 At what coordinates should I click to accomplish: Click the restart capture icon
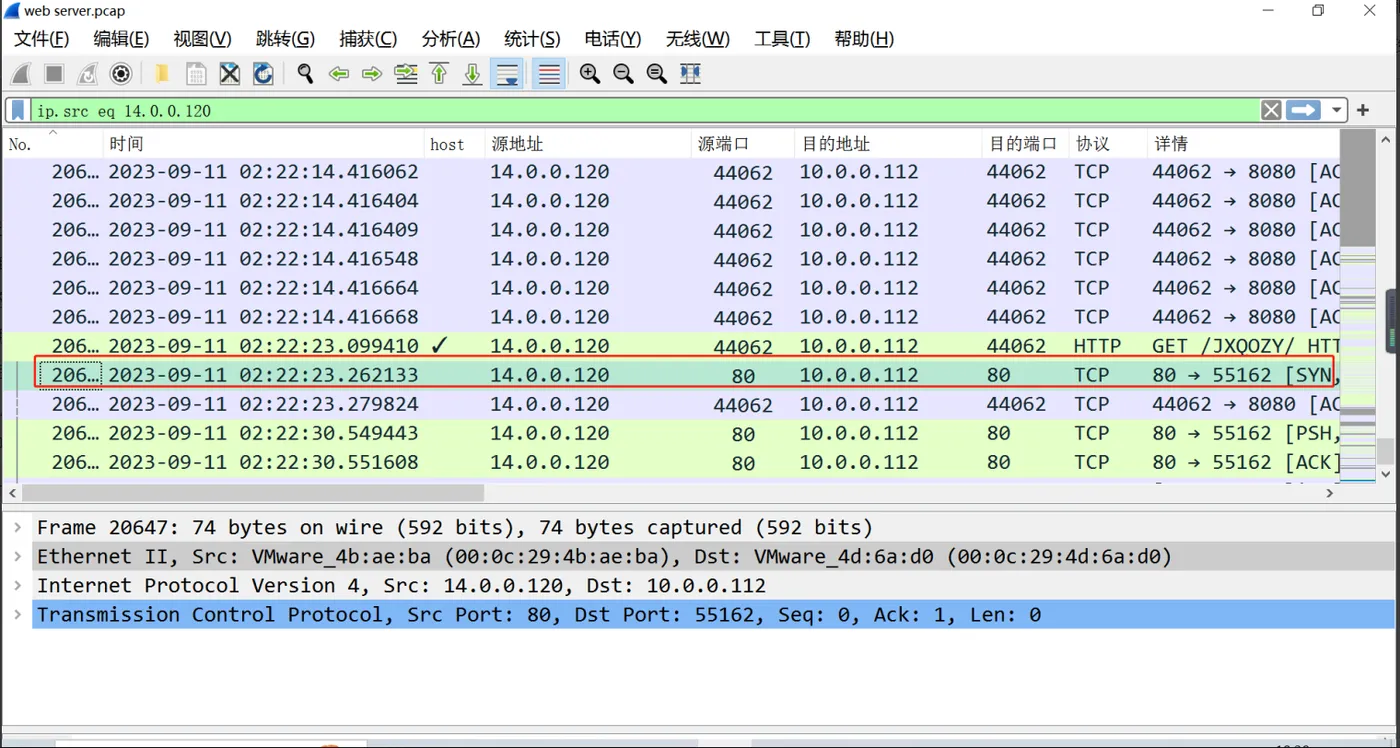88,74
